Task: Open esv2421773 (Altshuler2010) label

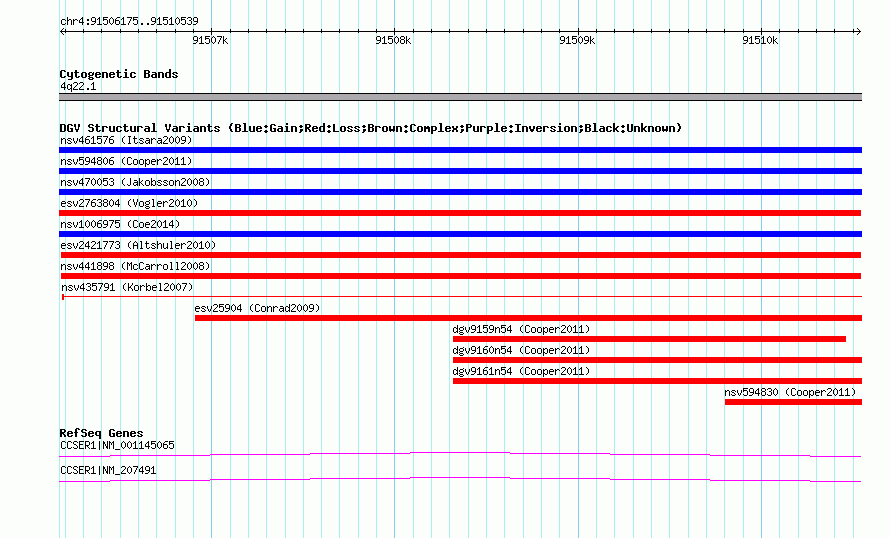Action: 138,245
